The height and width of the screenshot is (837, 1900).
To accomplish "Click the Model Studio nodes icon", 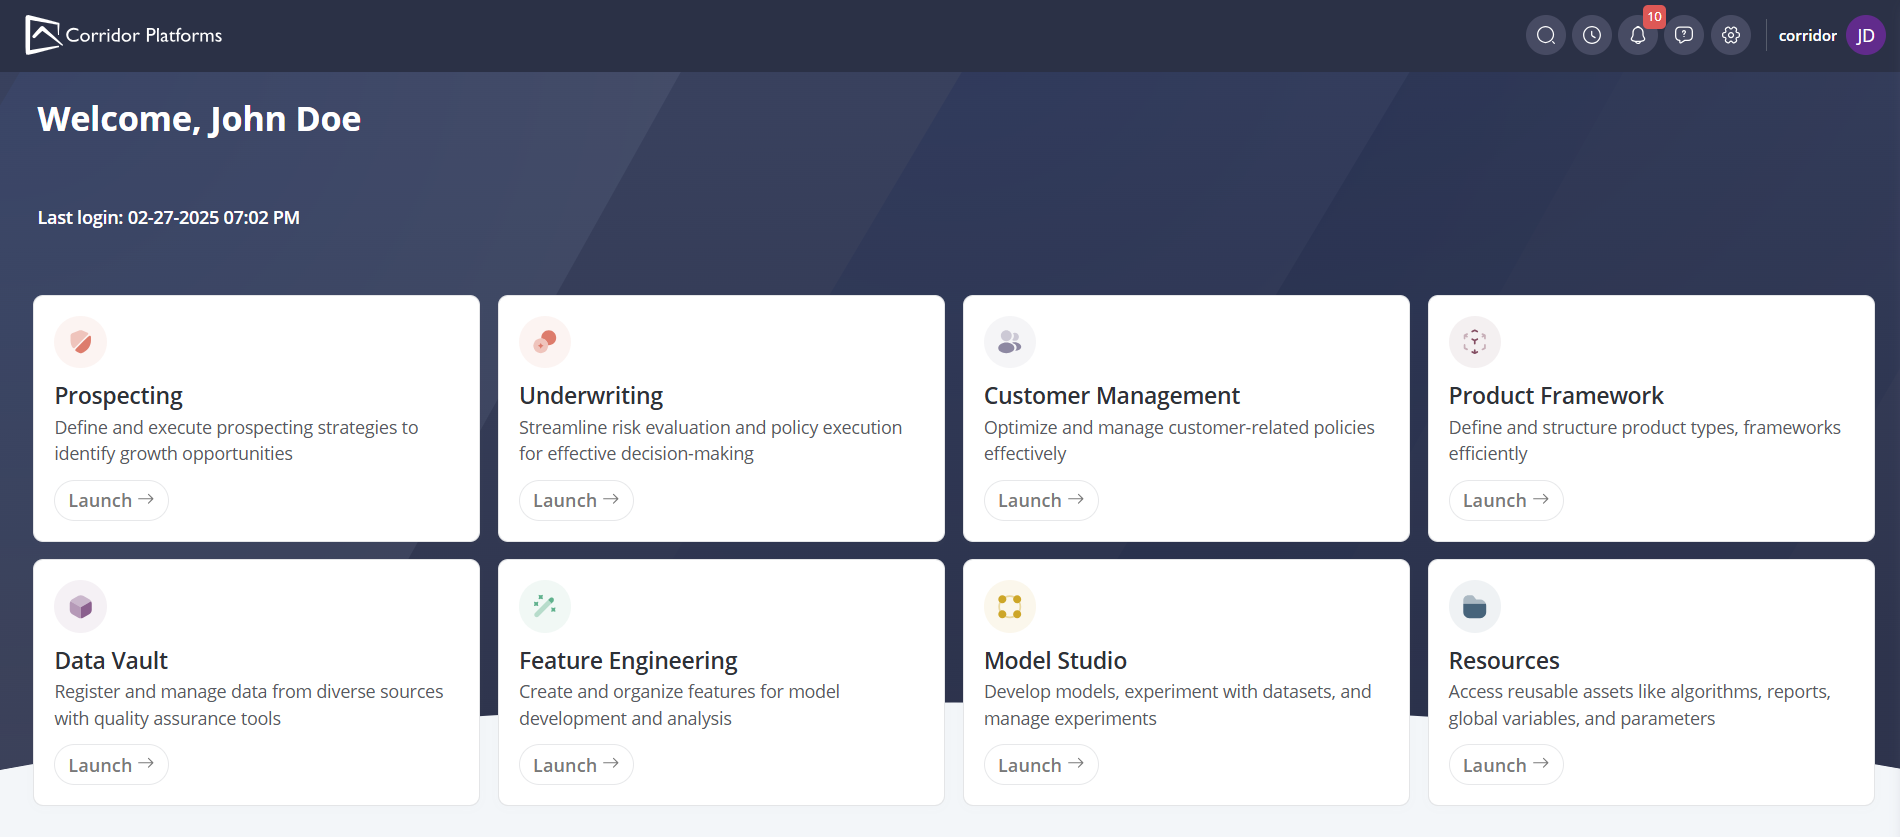I will 1010,606.
